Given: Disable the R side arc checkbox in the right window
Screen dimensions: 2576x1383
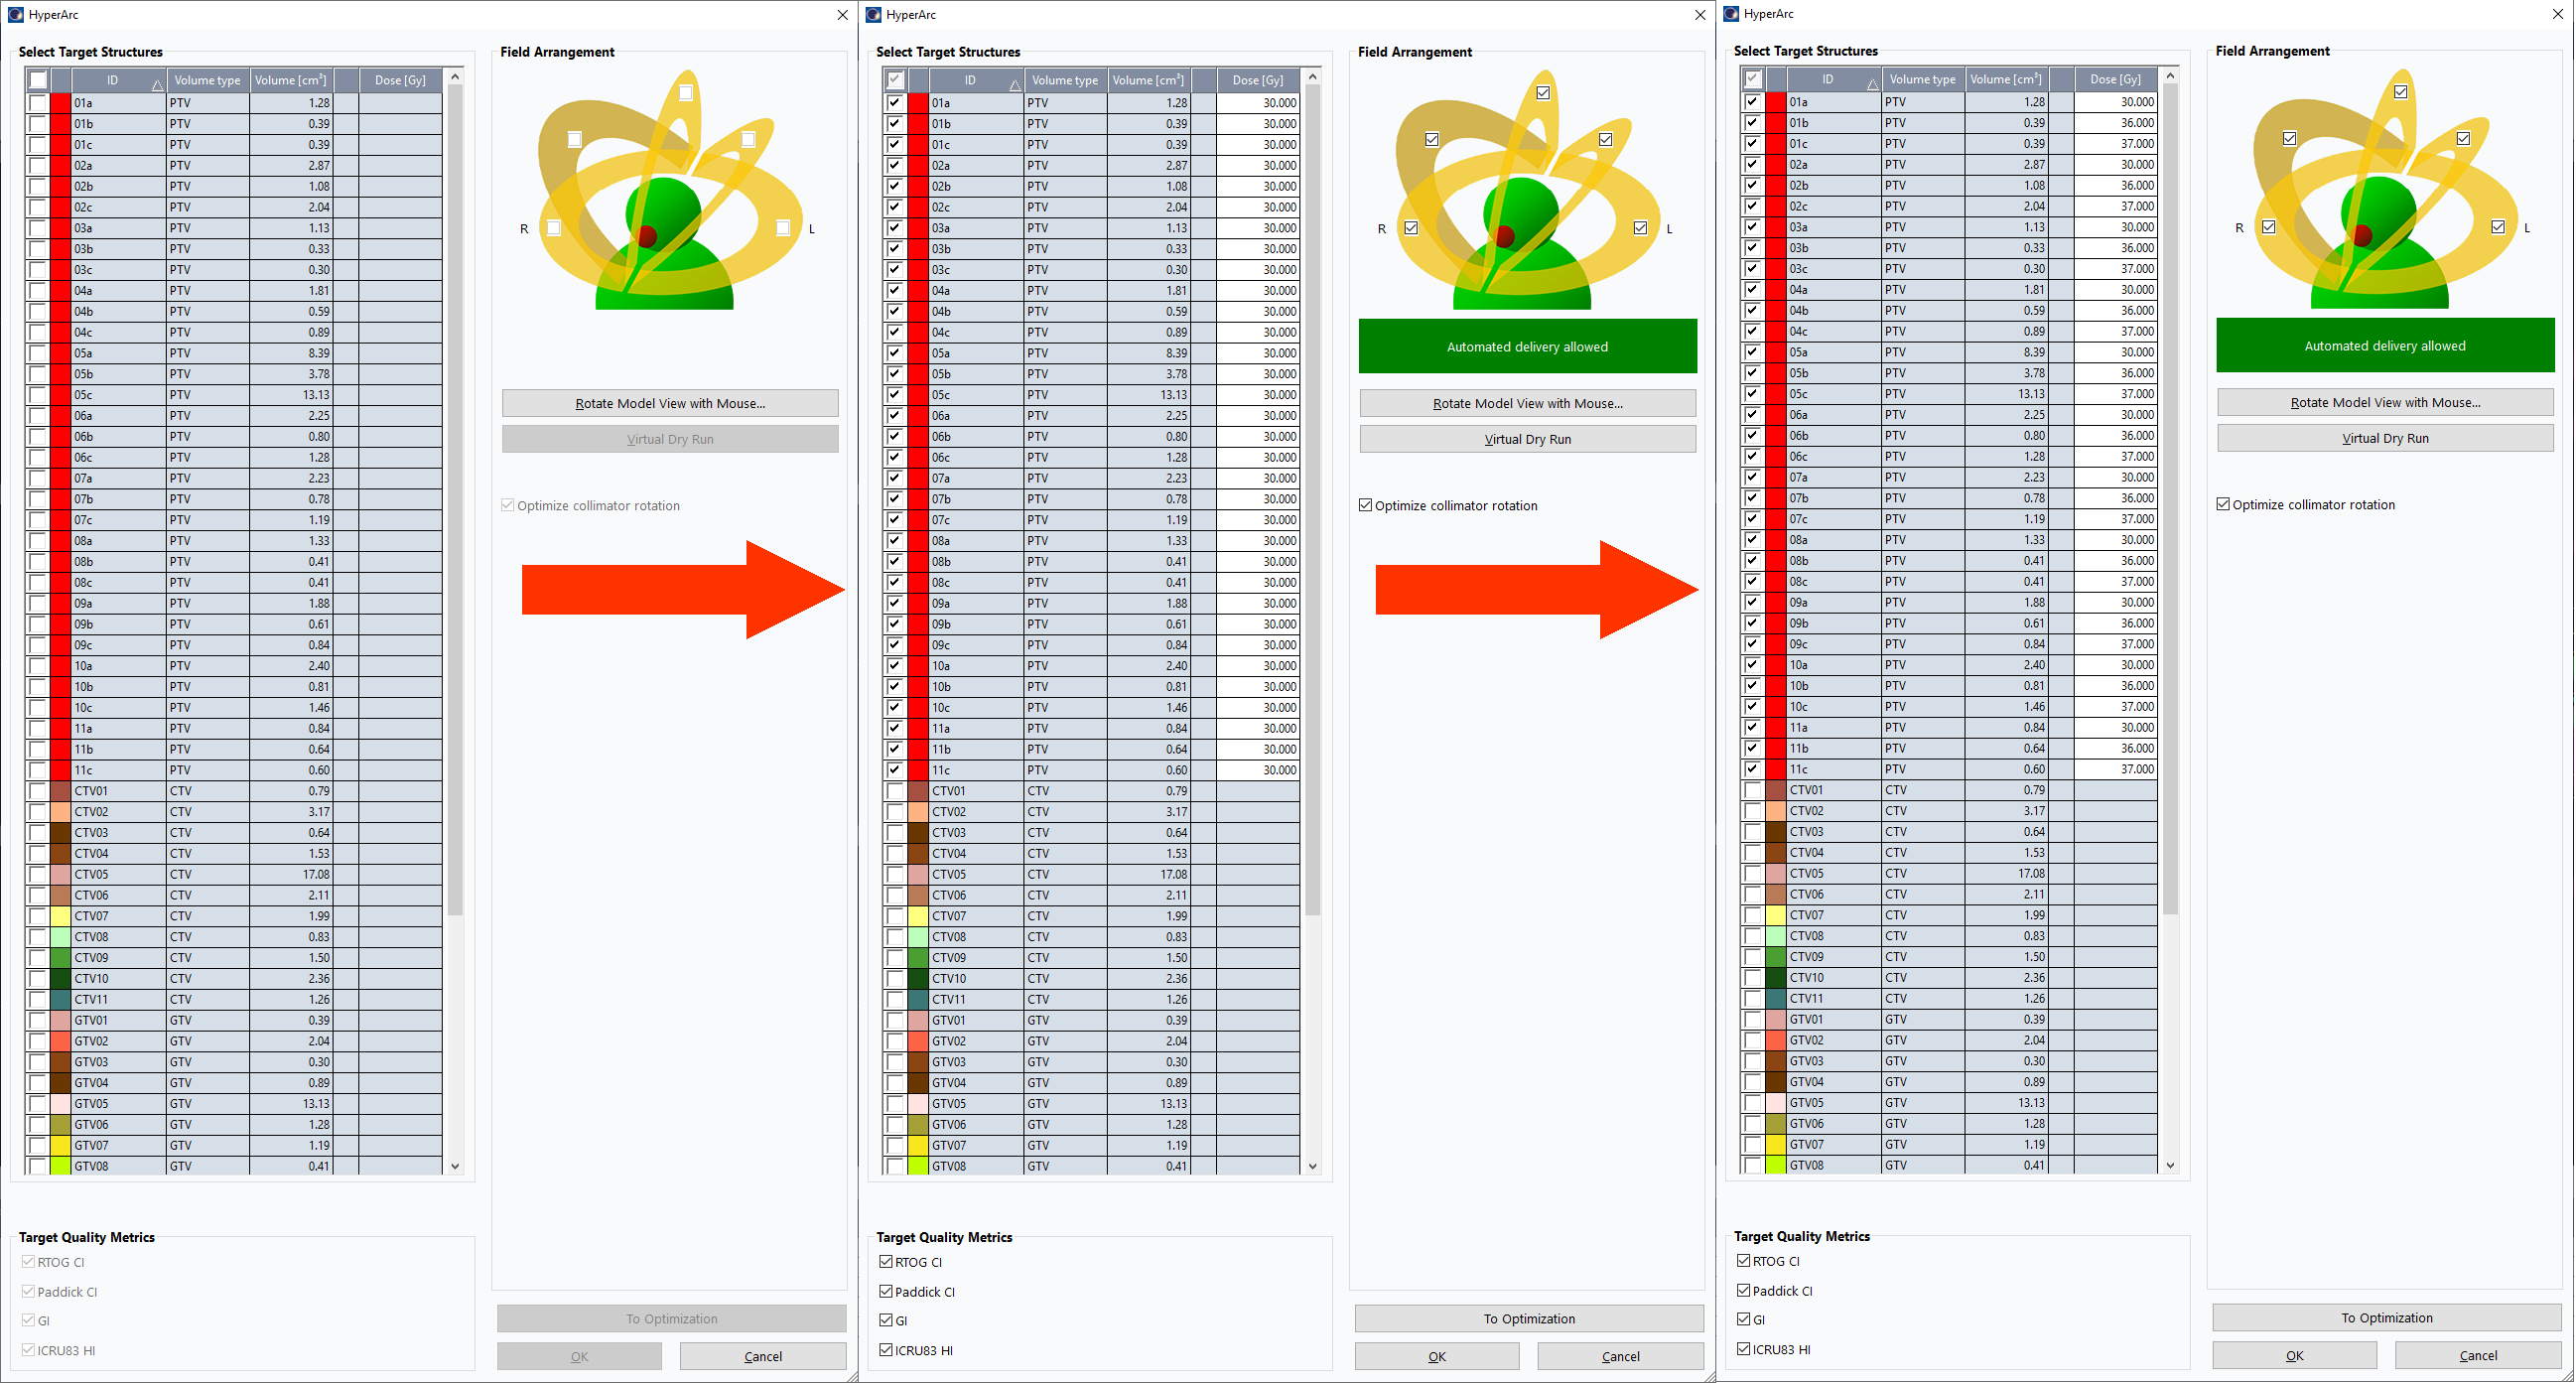Looking at the screenshot, I should click(2269, 227).
